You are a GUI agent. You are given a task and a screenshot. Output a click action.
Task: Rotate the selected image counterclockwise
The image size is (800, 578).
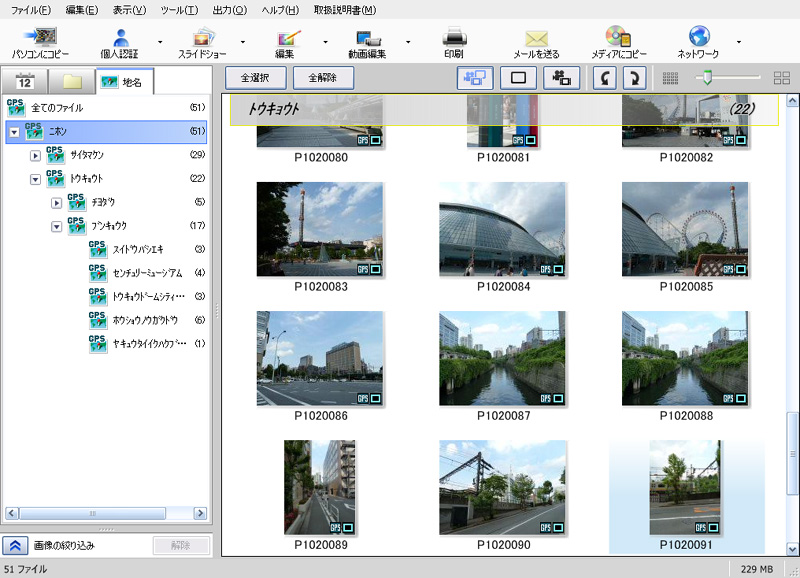[606, 77]
